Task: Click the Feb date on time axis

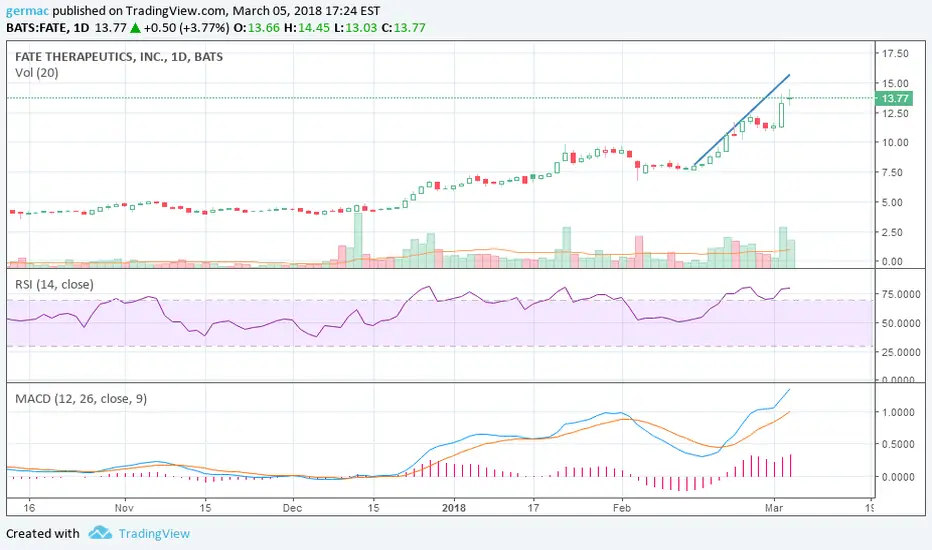Action: (x=622, y=508)
